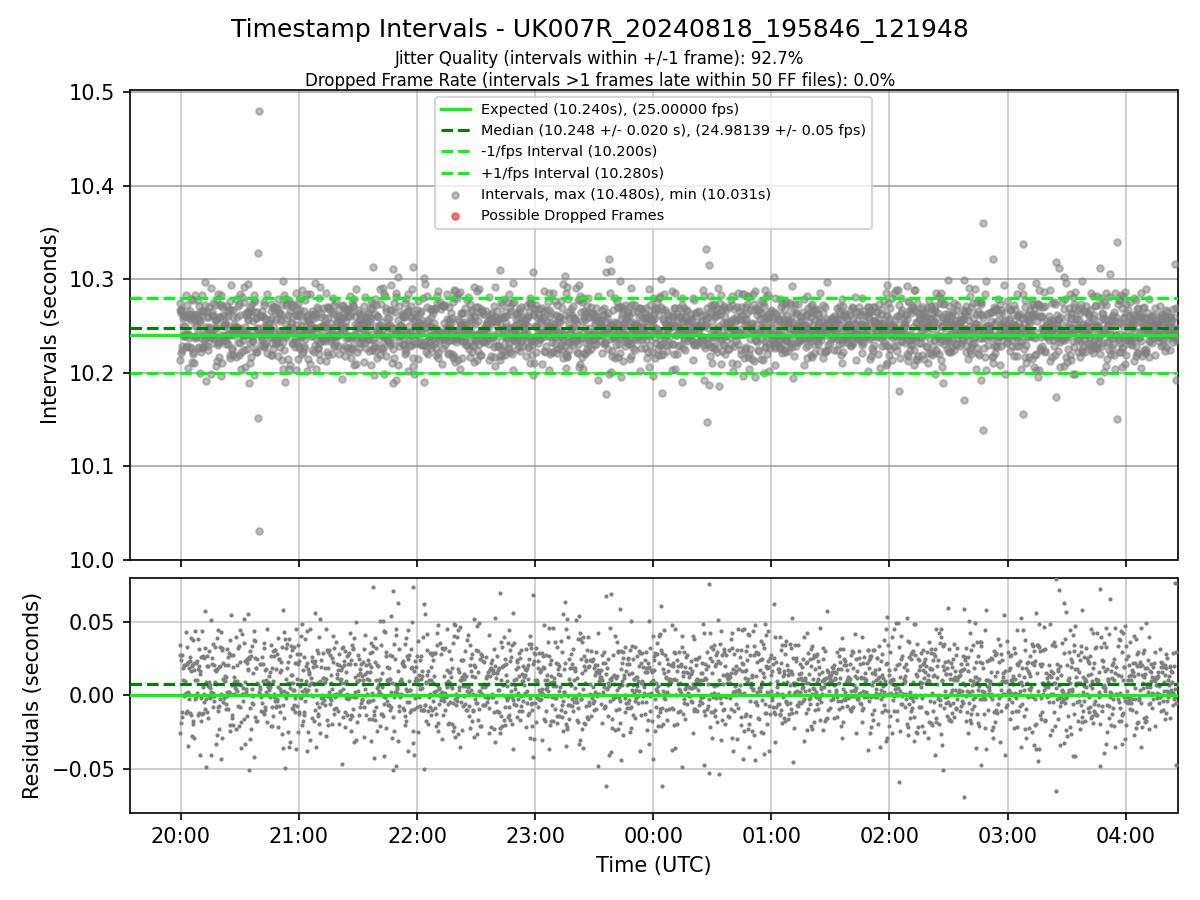This screenshot has height=900, width=1200.
Task: Click the x-axis tick label '21:00'
Action: coord(299,834)
